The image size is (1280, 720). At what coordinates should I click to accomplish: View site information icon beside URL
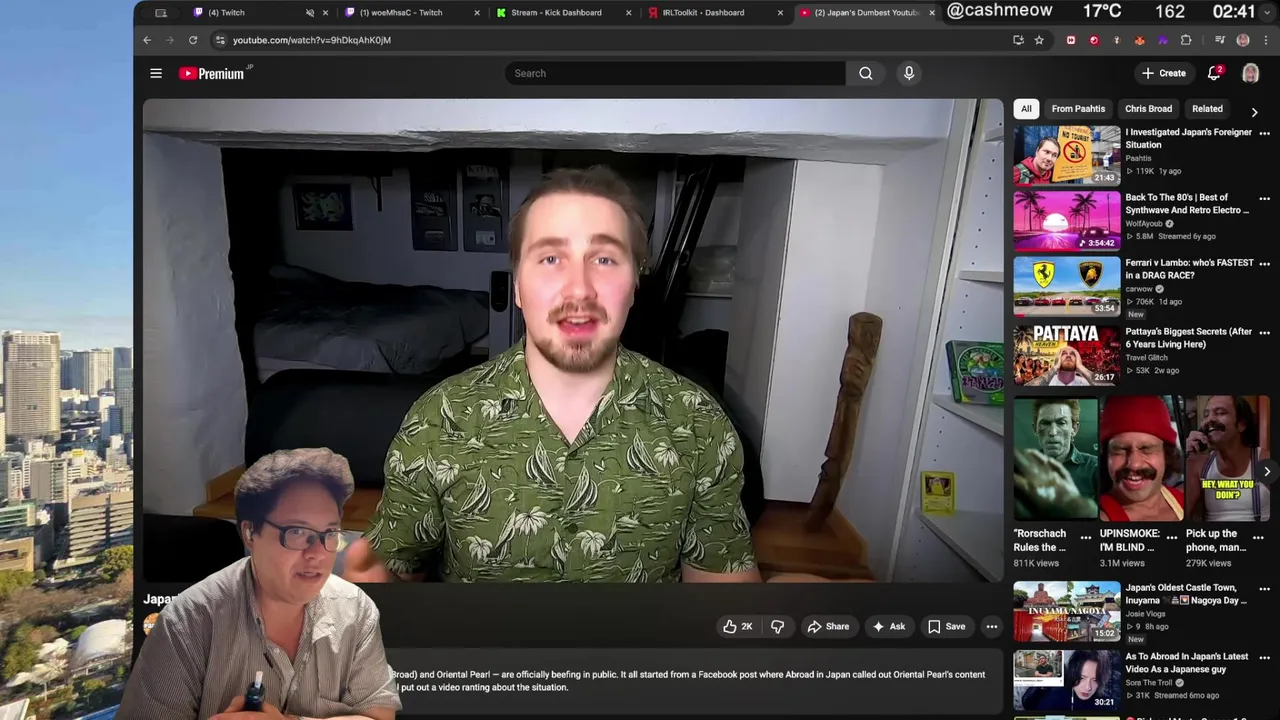pyautogui.click(x=220, y=40)
